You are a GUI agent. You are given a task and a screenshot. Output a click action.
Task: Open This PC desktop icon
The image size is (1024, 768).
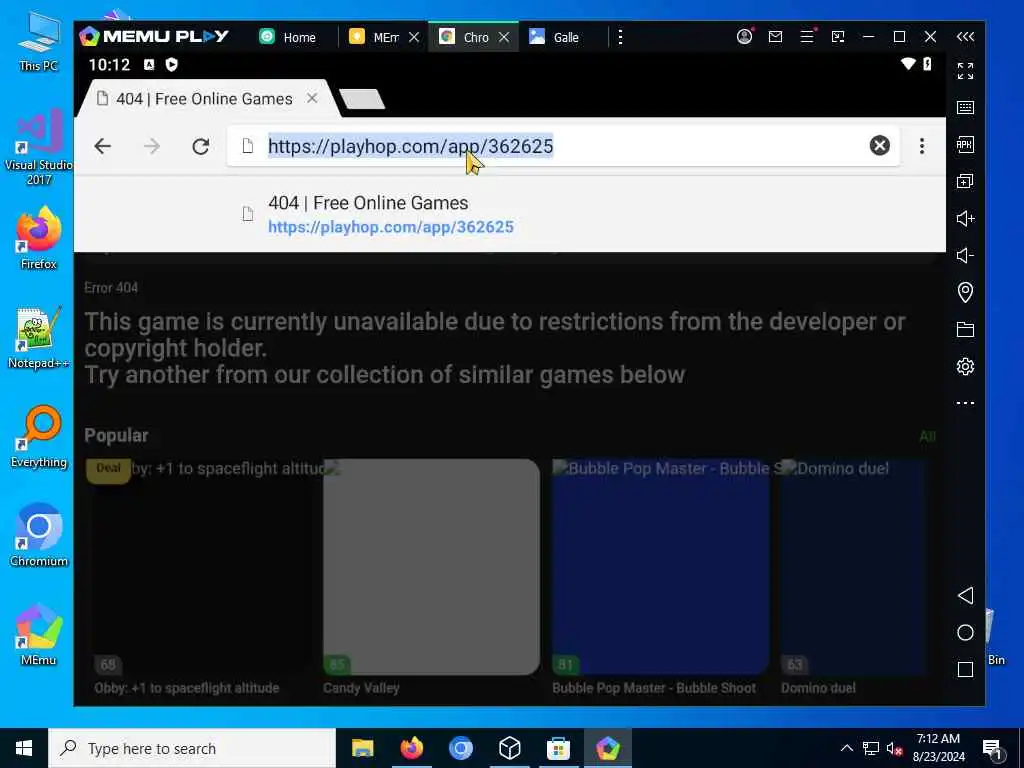coord(39,42)
